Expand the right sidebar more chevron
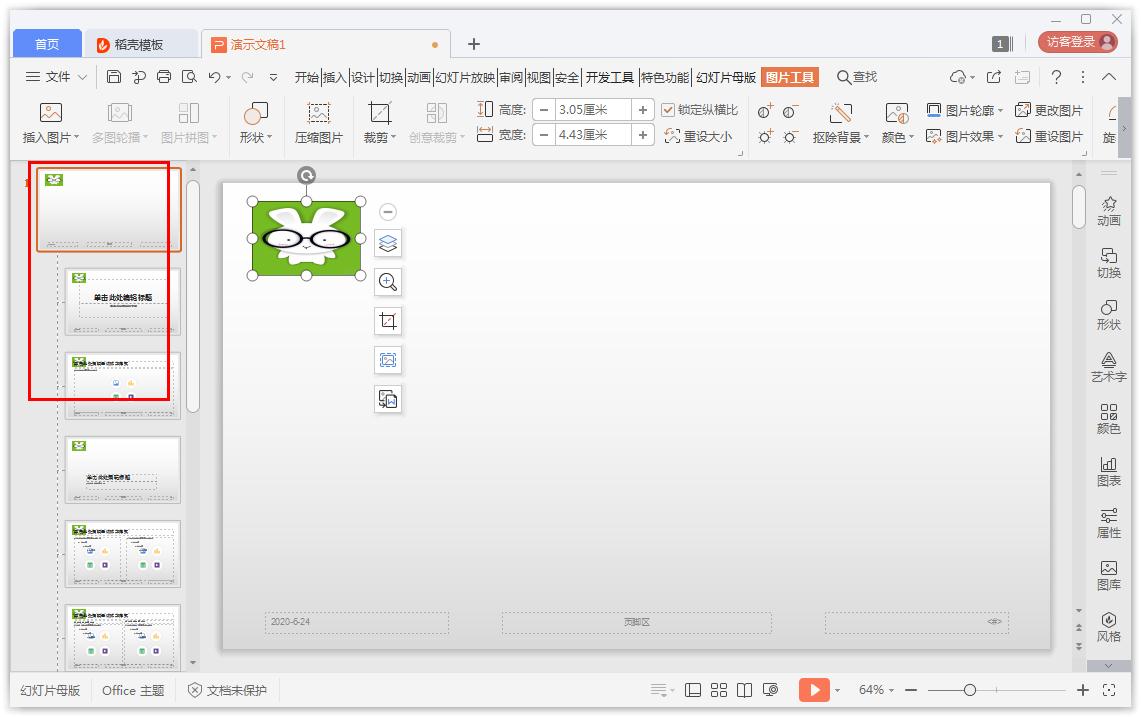Image resolution: width=1141 pixels, height=717 pixels. click(x=1108, y=665)
